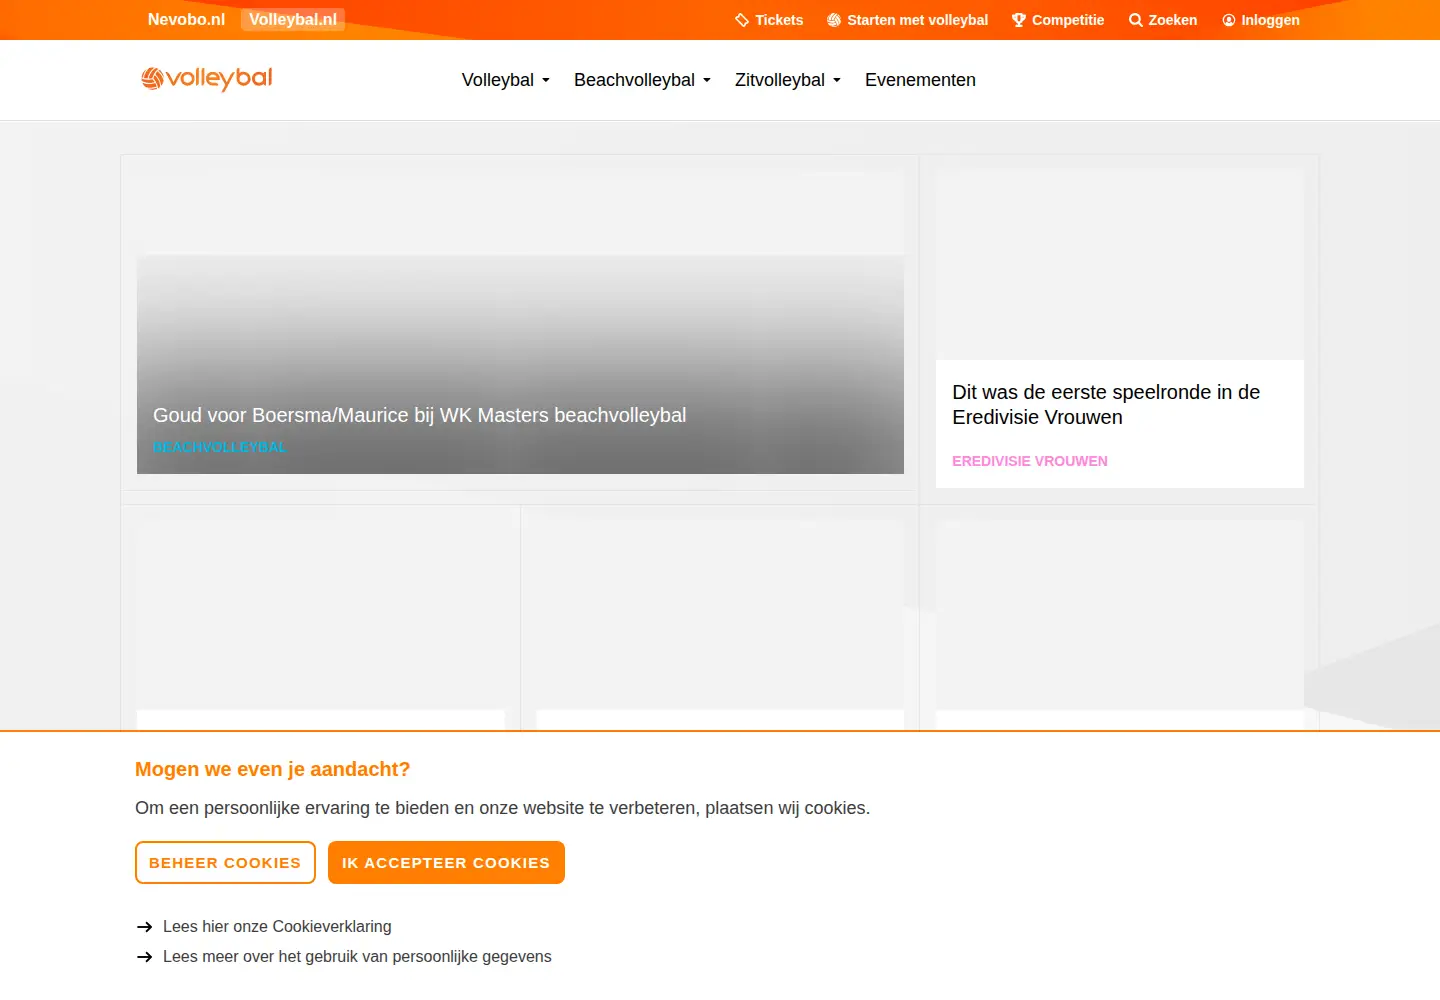This screenshot has height=1000, width=1440.
Task: Accept cookies with Ik accepteer cookies
Action: (x=446, y=862)
